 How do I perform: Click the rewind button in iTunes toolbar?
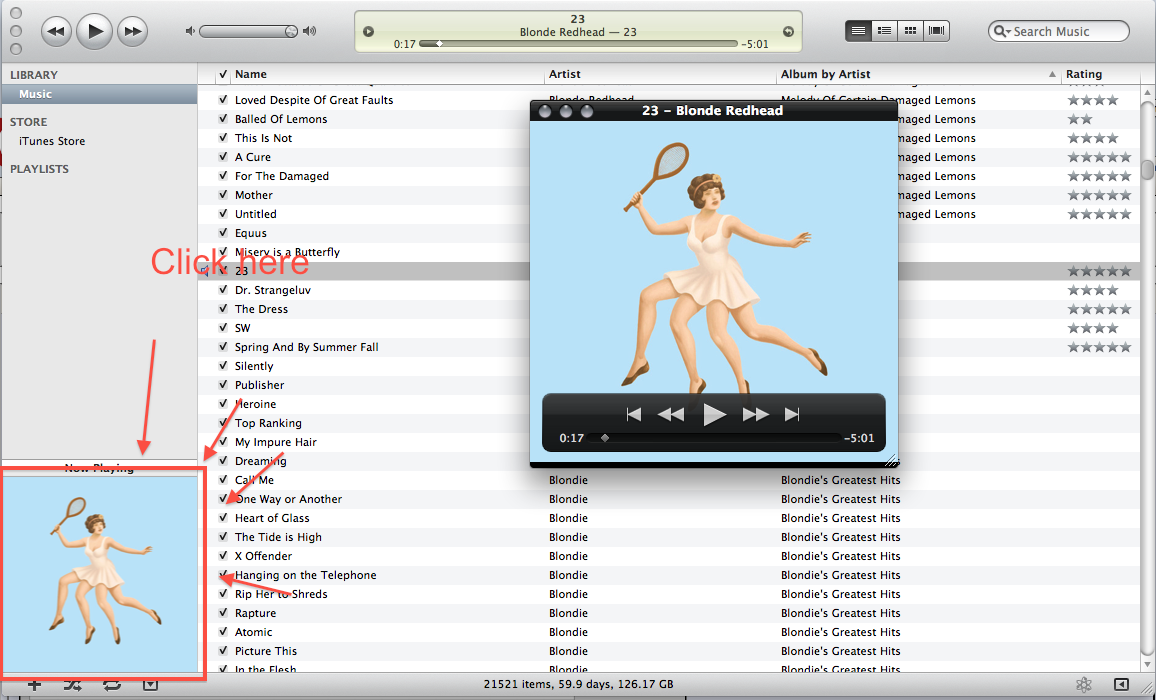coord(56,32)
